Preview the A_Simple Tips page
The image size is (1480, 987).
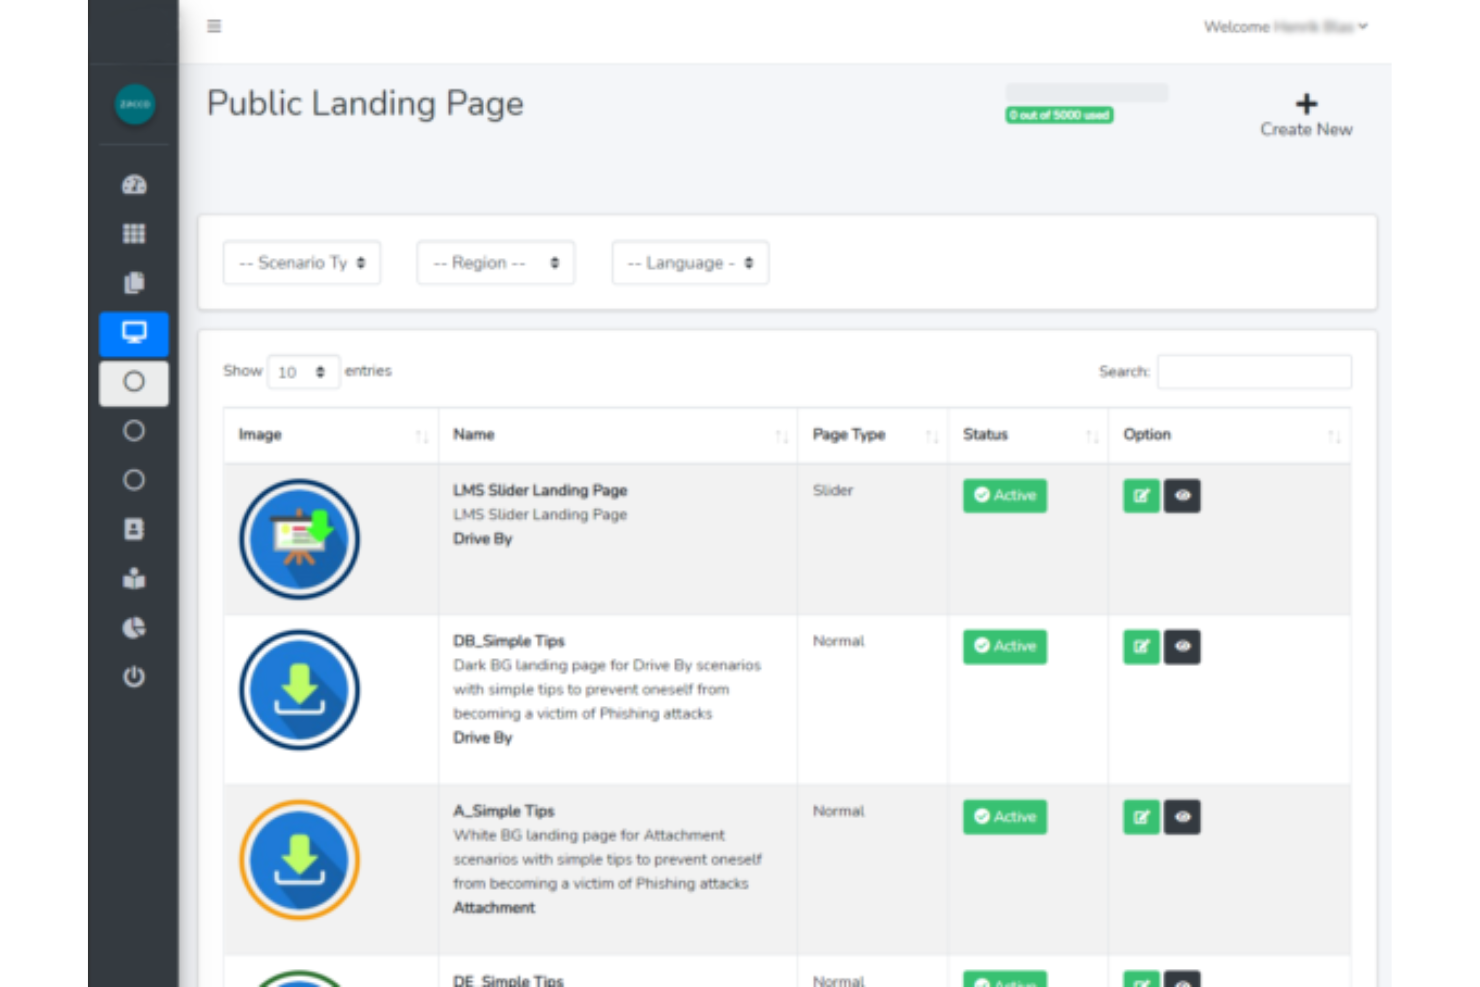(x=1182, y=817)
